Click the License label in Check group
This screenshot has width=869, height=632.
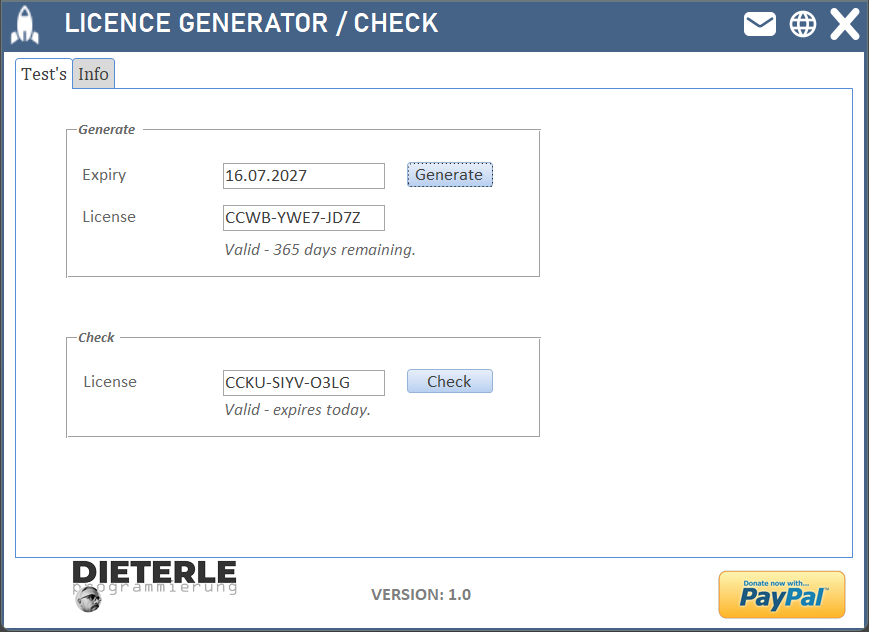(x=110, y=382)
